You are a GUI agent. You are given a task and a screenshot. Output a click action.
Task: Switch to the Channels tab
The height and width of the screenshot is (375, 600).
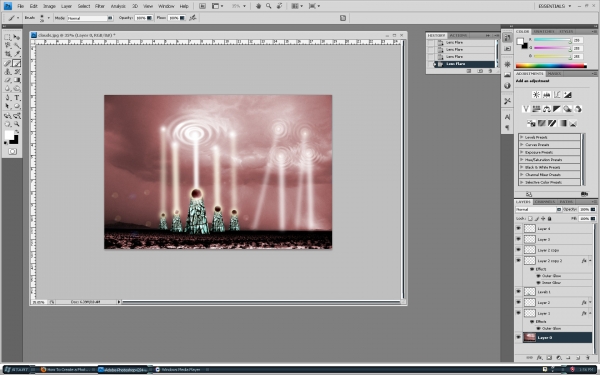(x=545, y=202)
